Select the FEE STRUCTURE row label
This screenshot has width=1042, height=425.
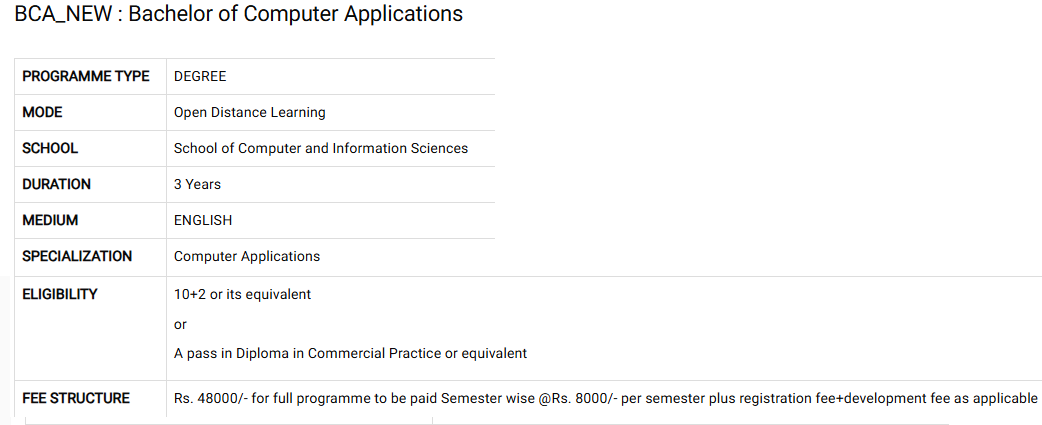[x=76, y=398]
